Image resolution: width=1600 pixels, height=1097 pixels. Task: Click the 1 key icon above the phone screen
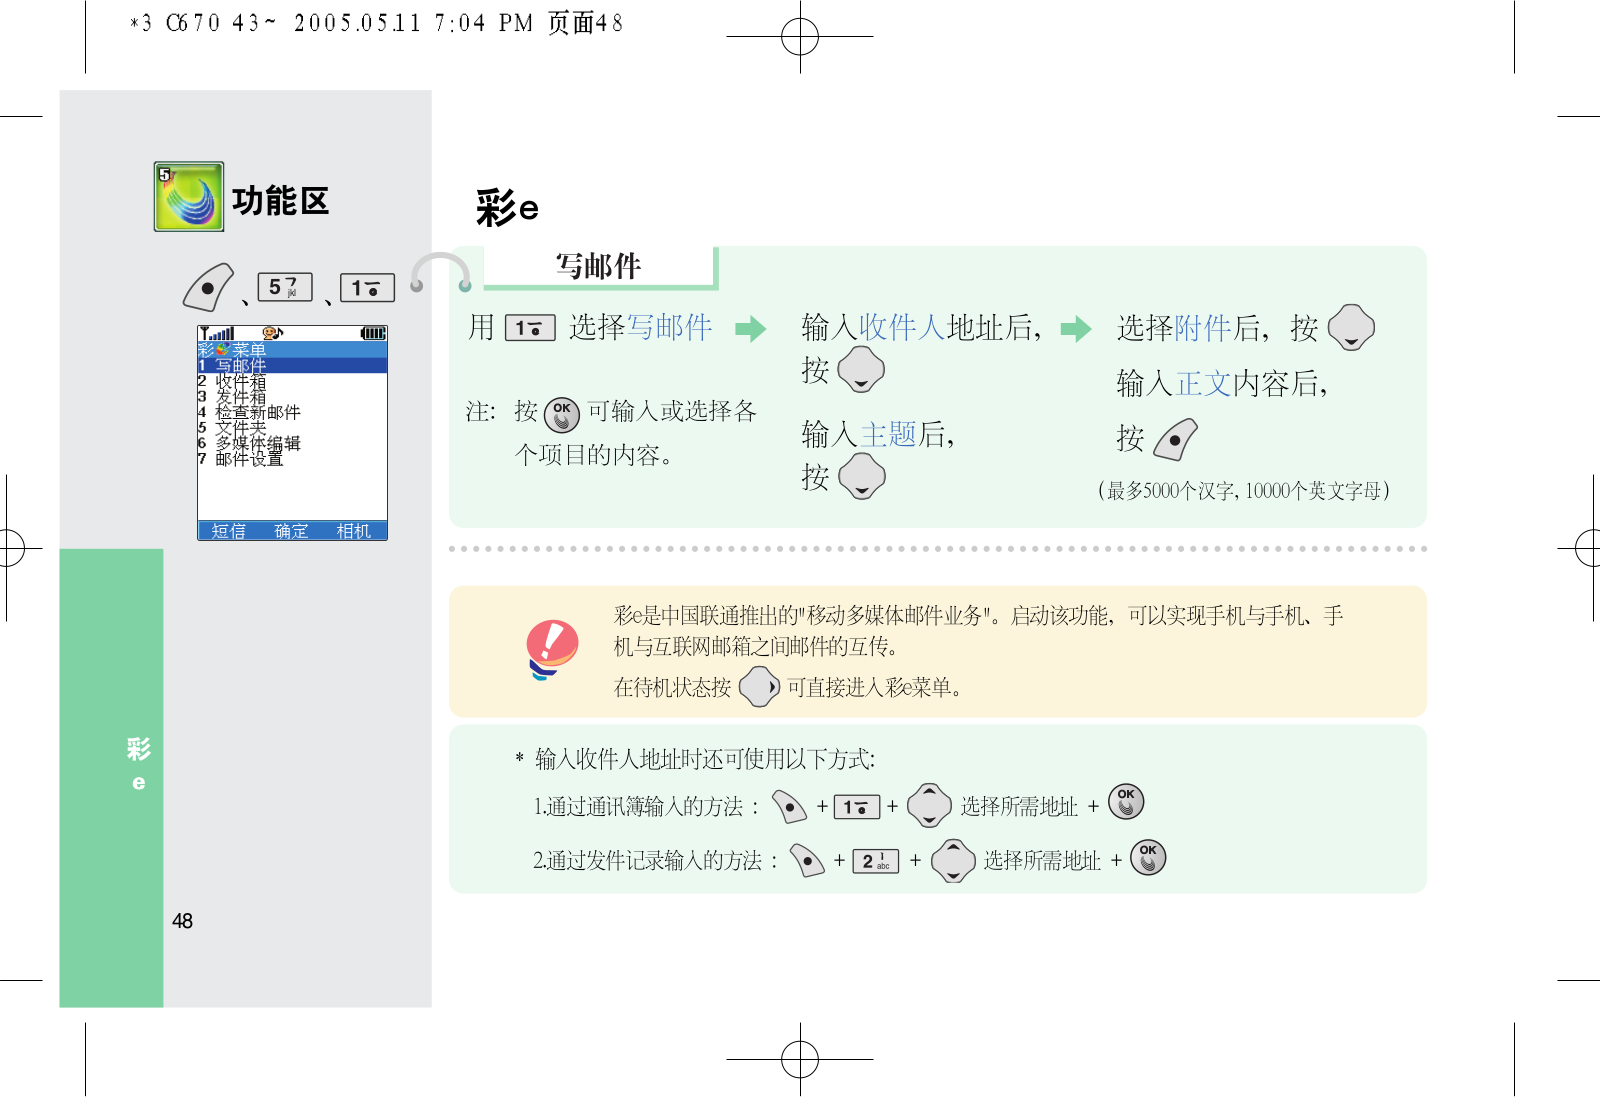click(x=367, y=288)
